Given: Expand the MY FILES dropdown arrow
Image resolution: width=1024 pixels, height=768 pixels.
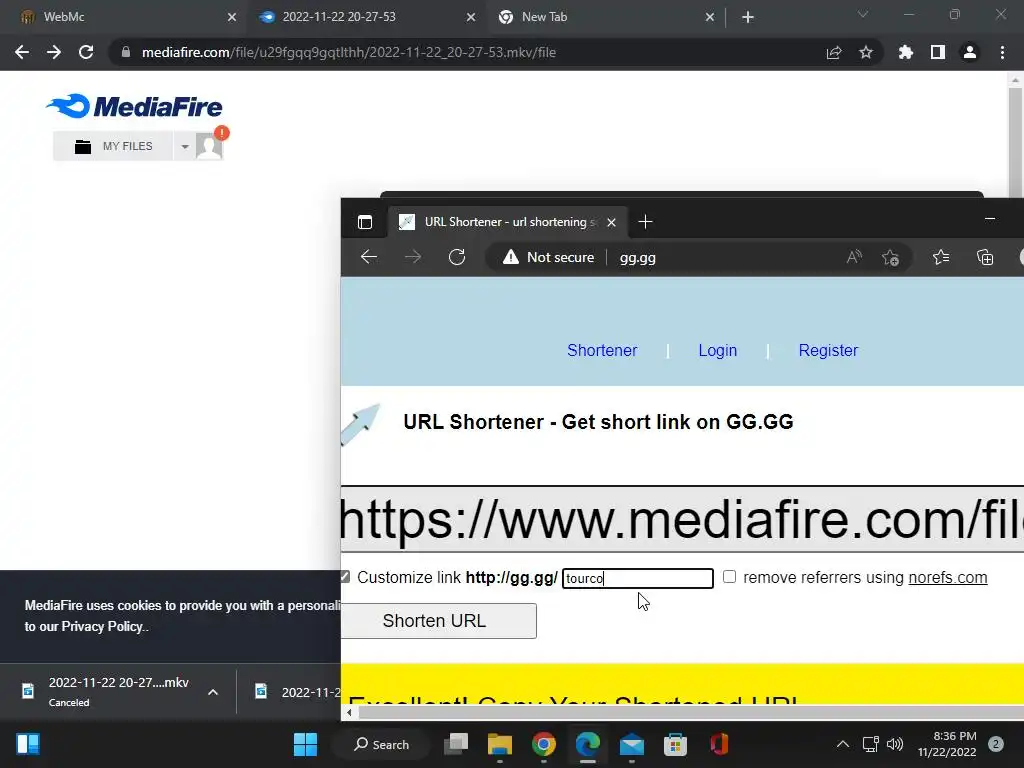Looking at the screenshot, I should (x=185, y=146).
